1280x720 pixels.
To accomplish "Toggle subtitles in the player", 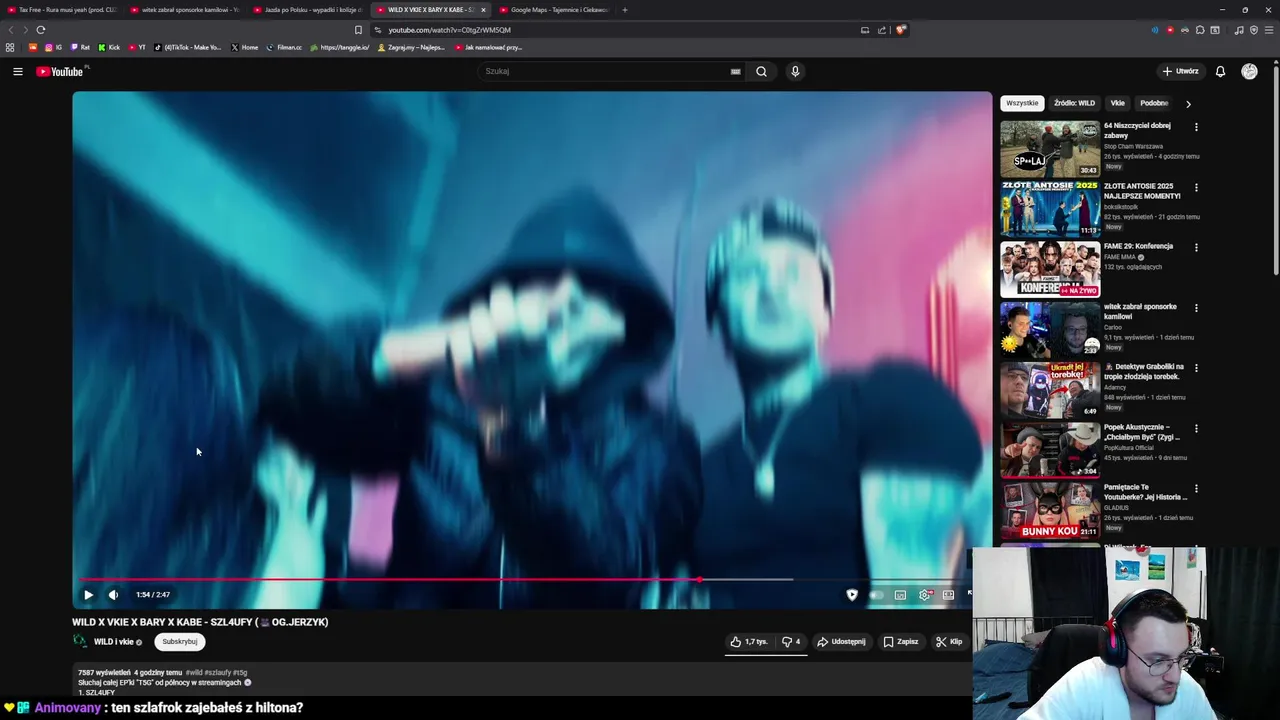I will [900, 594].
